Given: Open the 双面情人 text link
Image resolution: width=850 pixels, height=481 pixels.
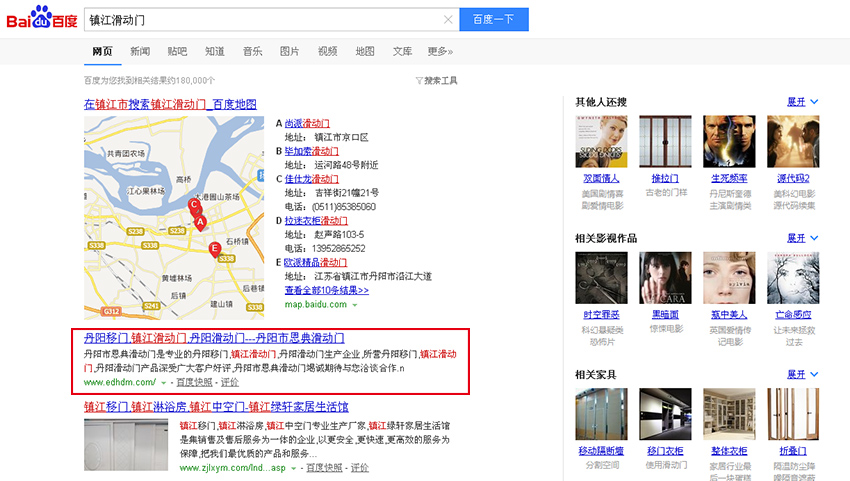Looking at the screenshot, I should click(601, 178).
